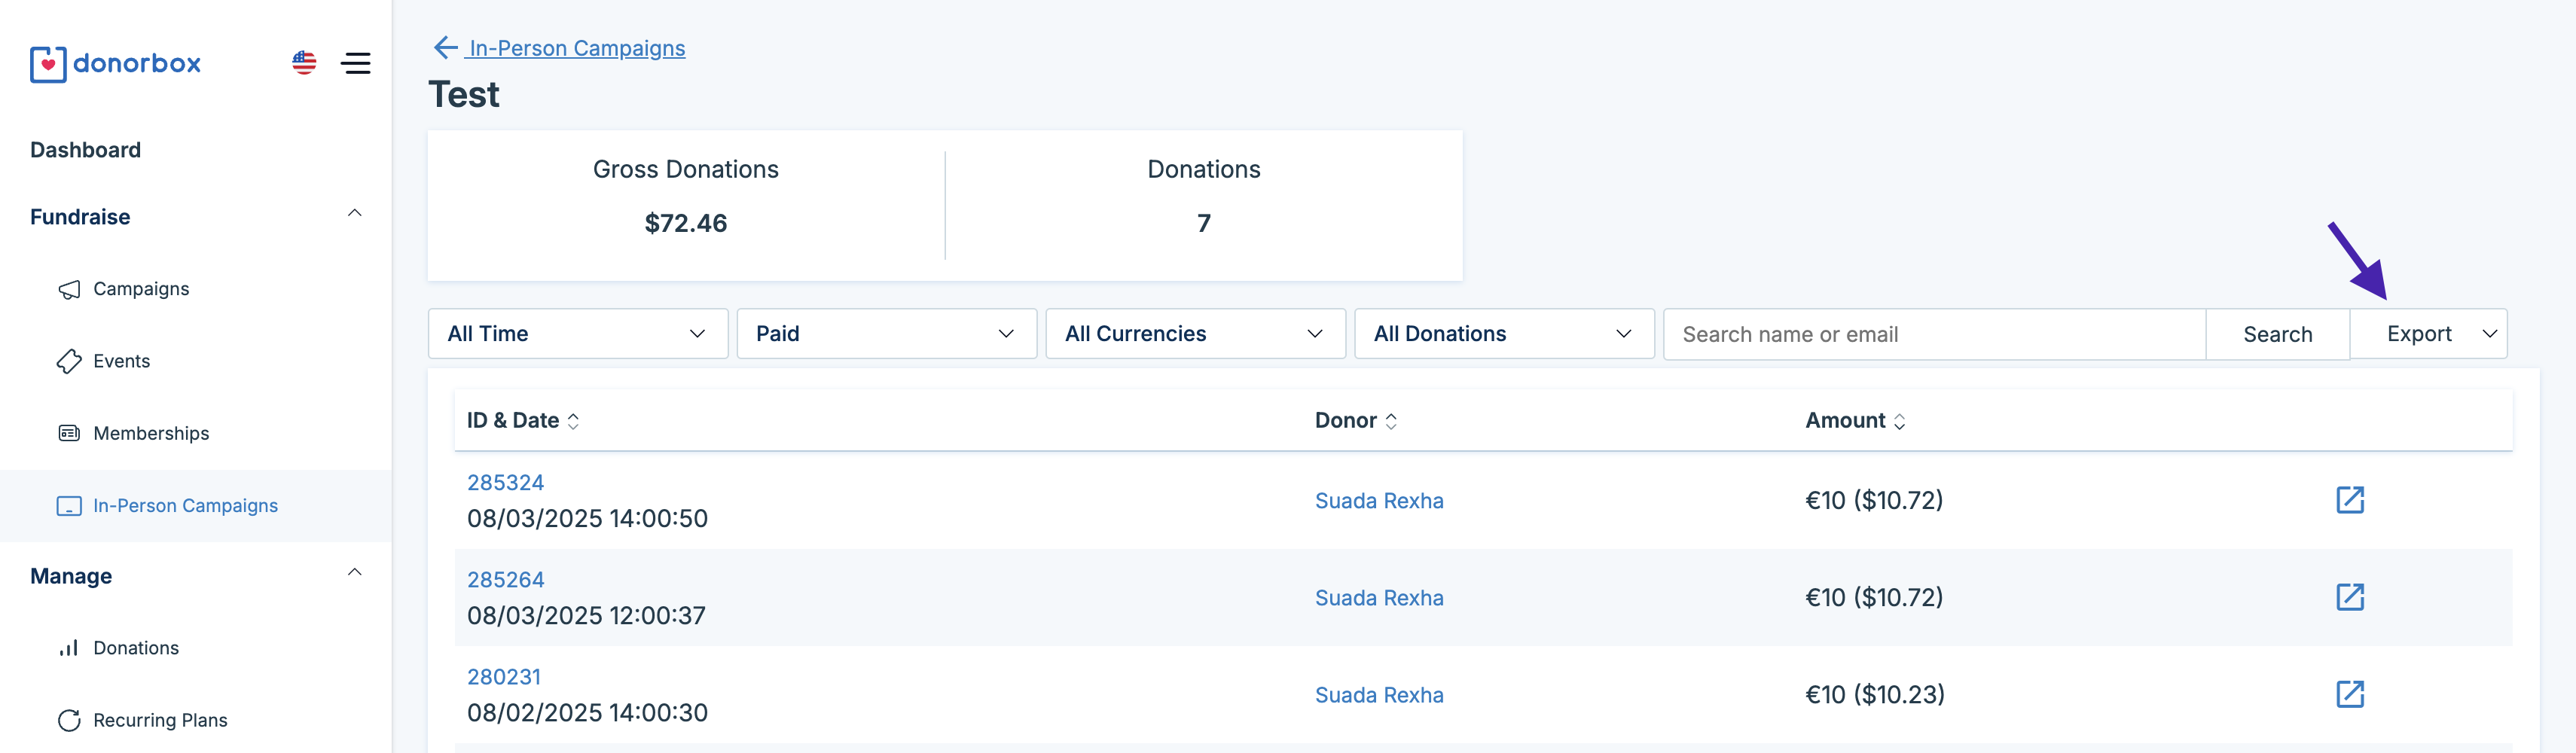Screen dimensions: 2576x753
Task: Sort table by Amount column
Action: pyautogui.click(x=1899, y=421)
